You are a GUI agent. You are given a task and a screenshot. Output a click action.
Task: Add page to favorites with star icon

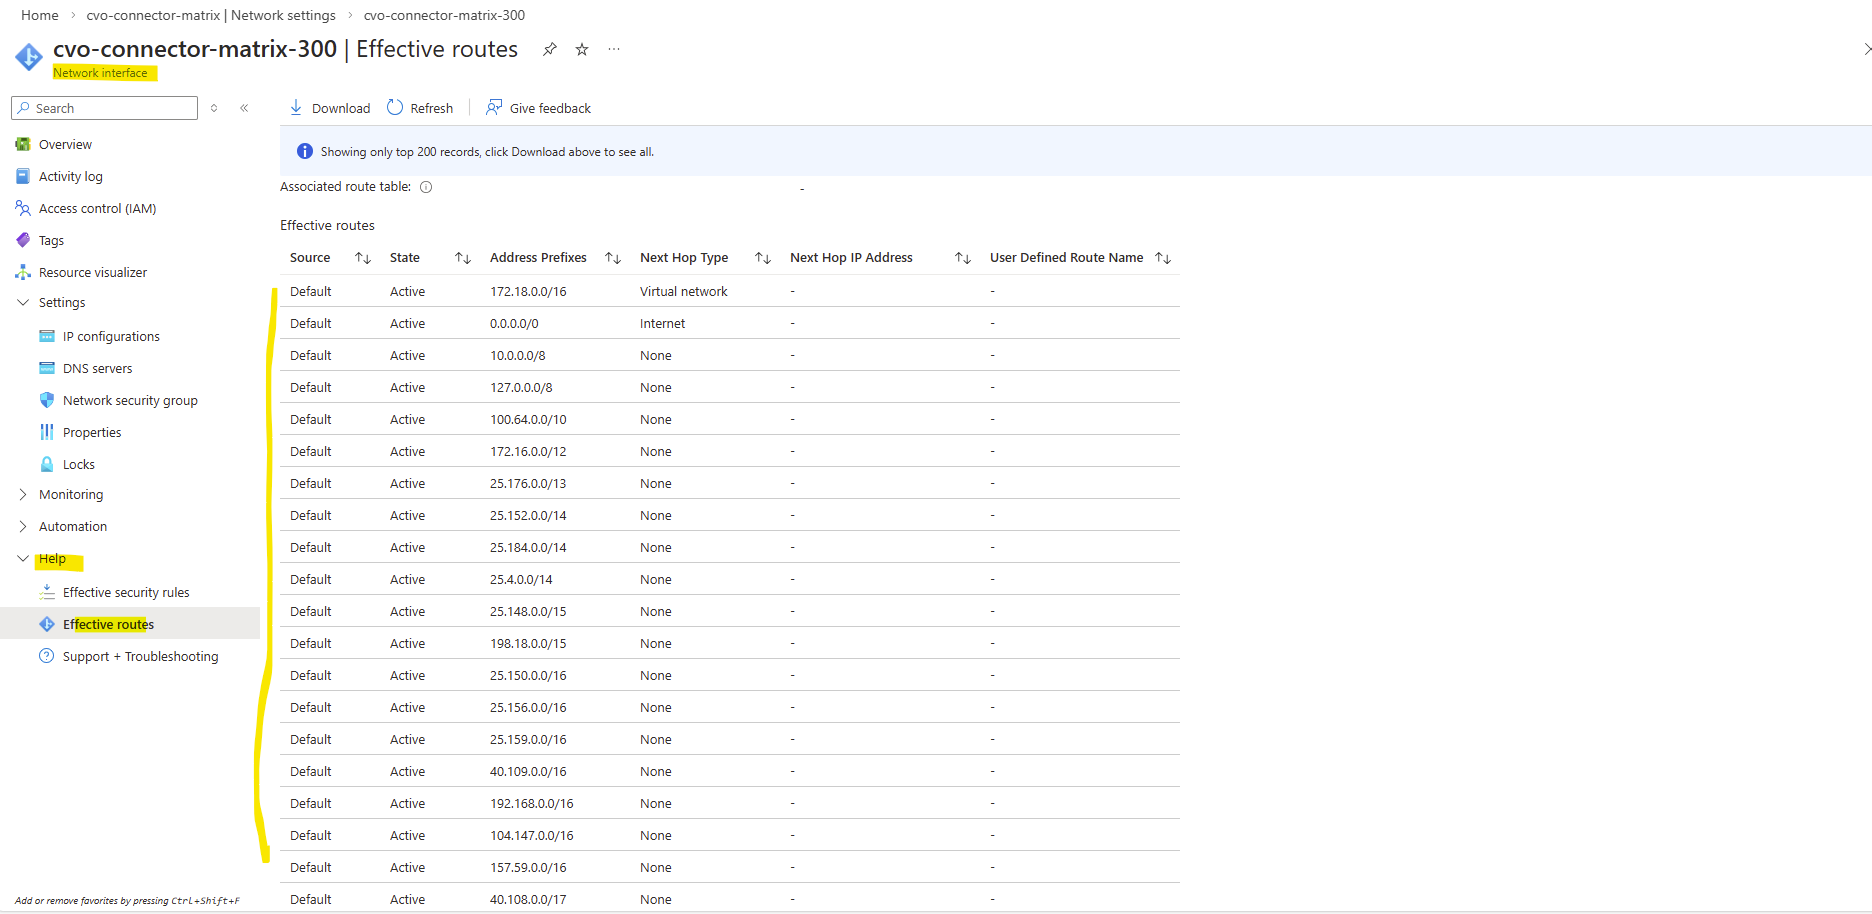582,50
